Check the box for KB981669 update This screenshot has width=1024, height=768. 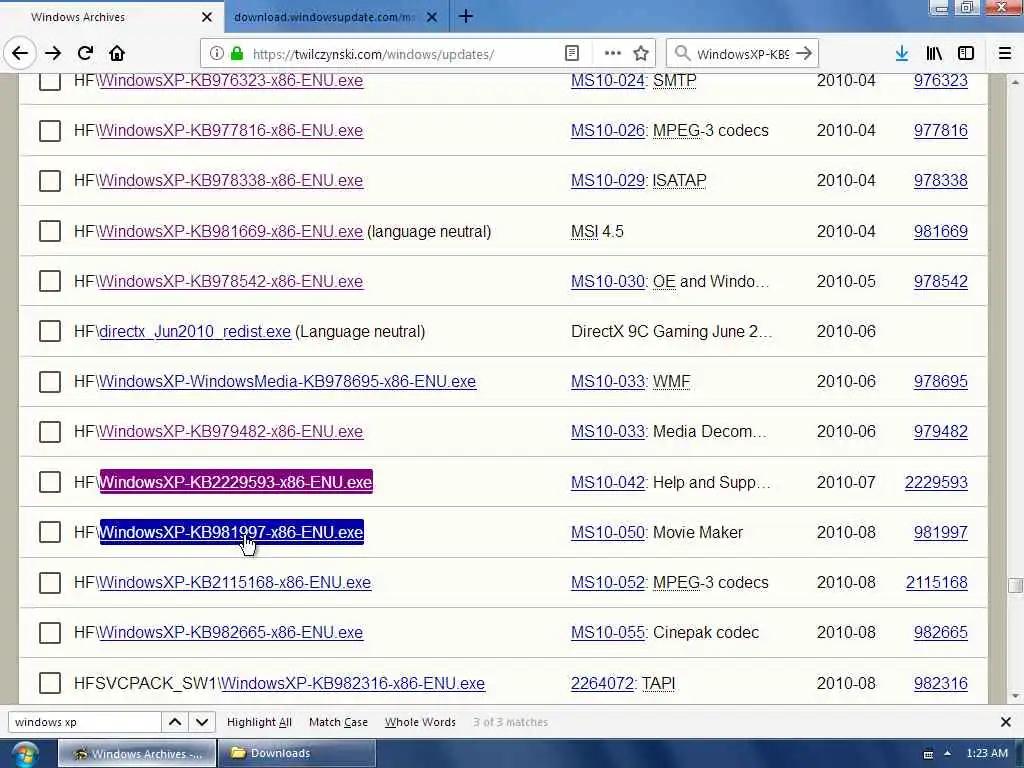[x=50, y=231]
